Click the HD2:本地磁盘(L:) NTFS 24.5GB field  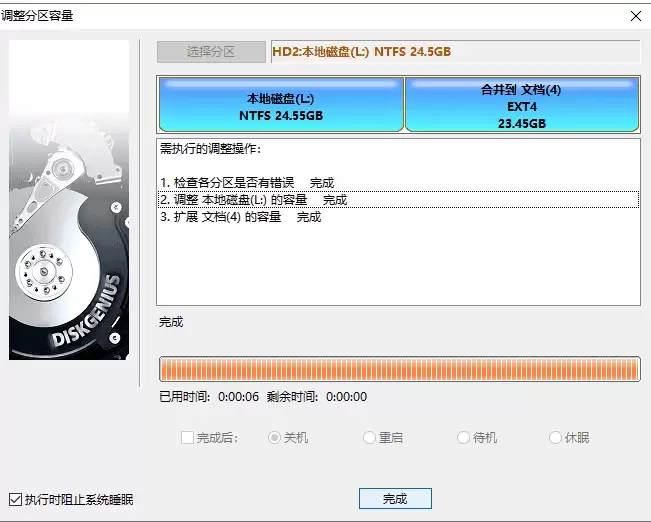pyautogui.click(x=455, y=52)
